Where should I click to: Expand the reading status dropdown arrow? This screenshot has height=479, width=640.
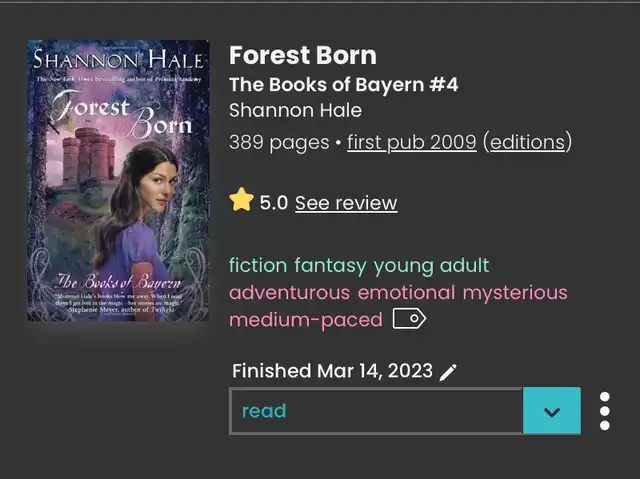coord(551,411)
